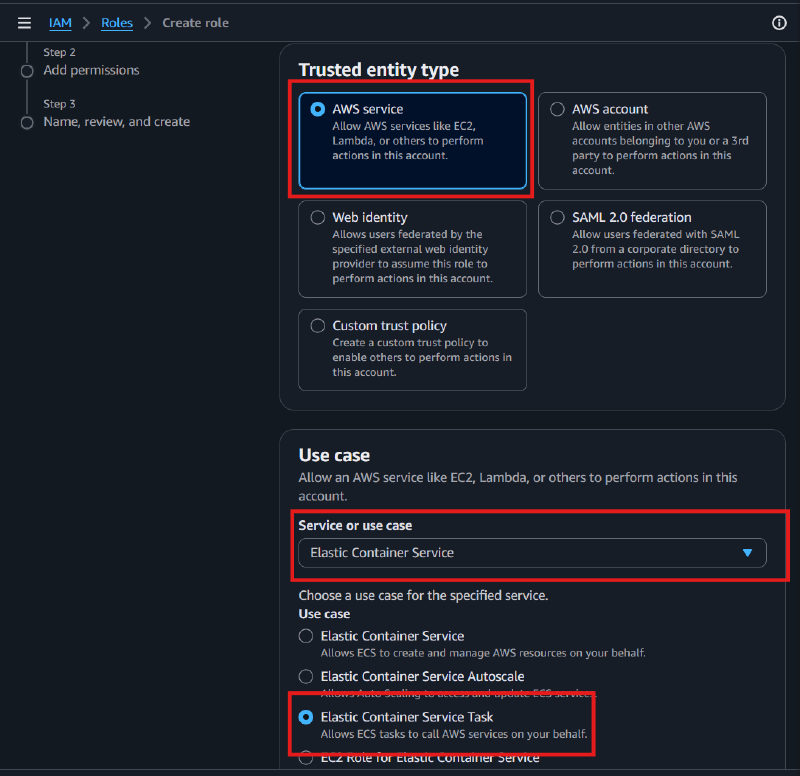The image size is (800, 776).
Task: Select AWS service trusted entity
Action: (412, 141)
